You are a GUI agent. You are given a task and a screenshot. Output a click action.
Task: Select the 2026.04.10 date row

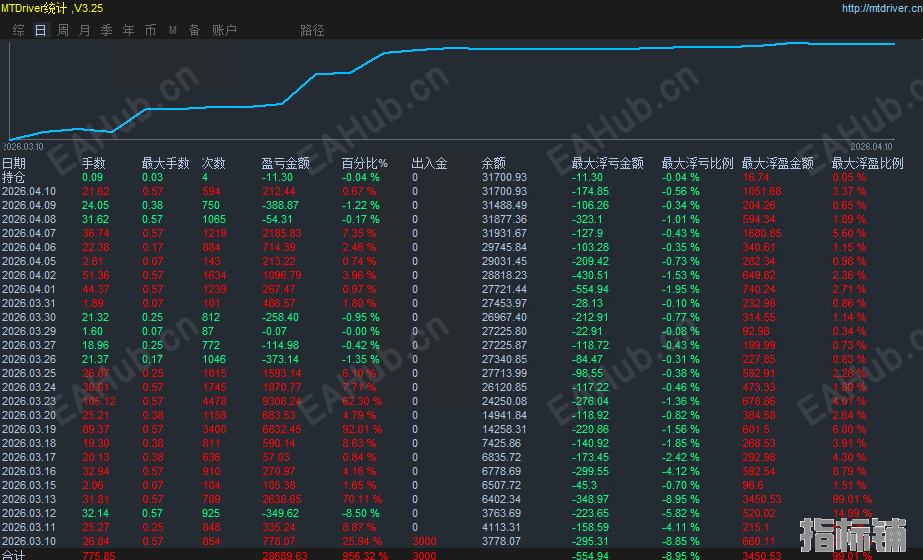click(29, 191)
